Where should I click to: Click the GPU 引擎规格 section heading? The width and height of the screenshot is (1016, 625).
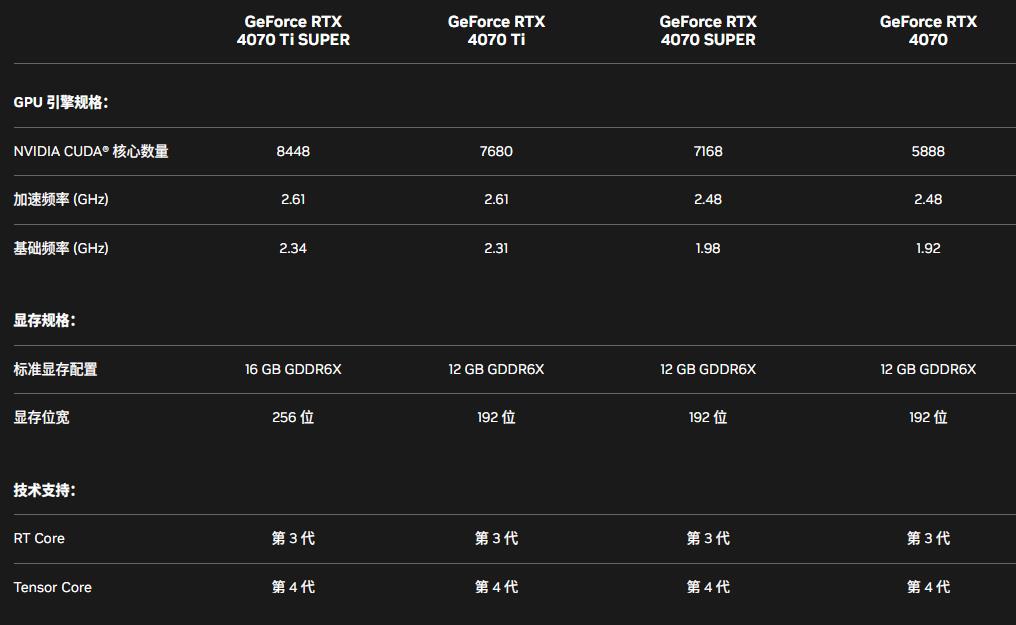coord(61,102)
